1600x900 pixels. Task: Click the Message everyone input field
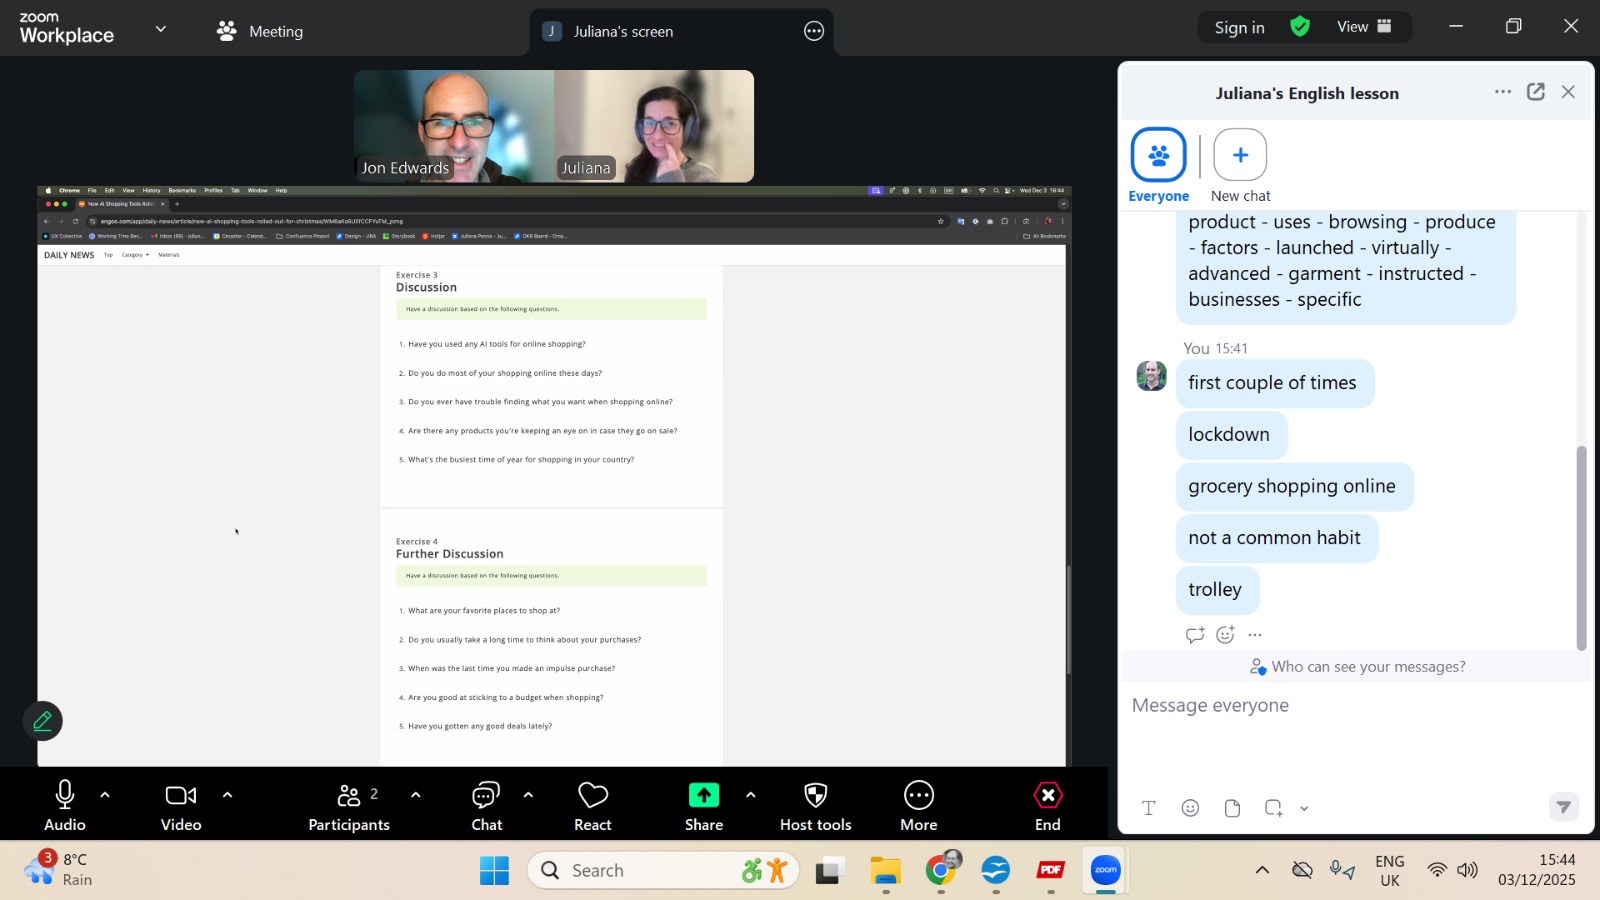coord(1350,706)
